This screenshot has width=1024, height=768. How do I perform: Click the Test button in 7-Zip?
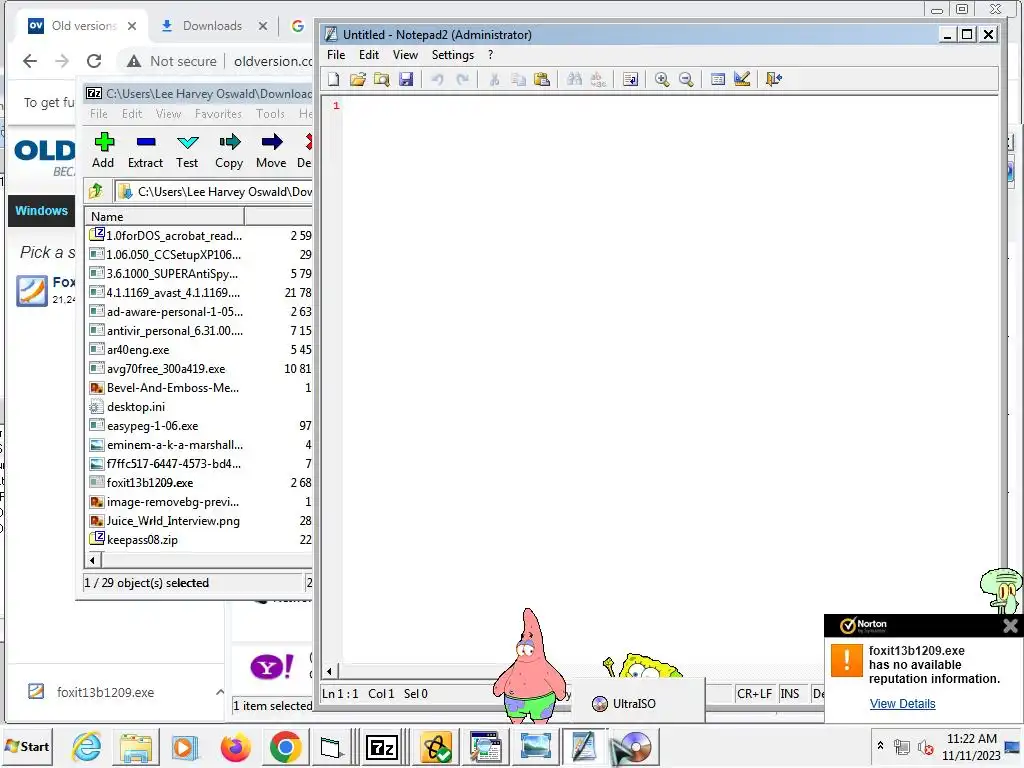tap(187, 150)
